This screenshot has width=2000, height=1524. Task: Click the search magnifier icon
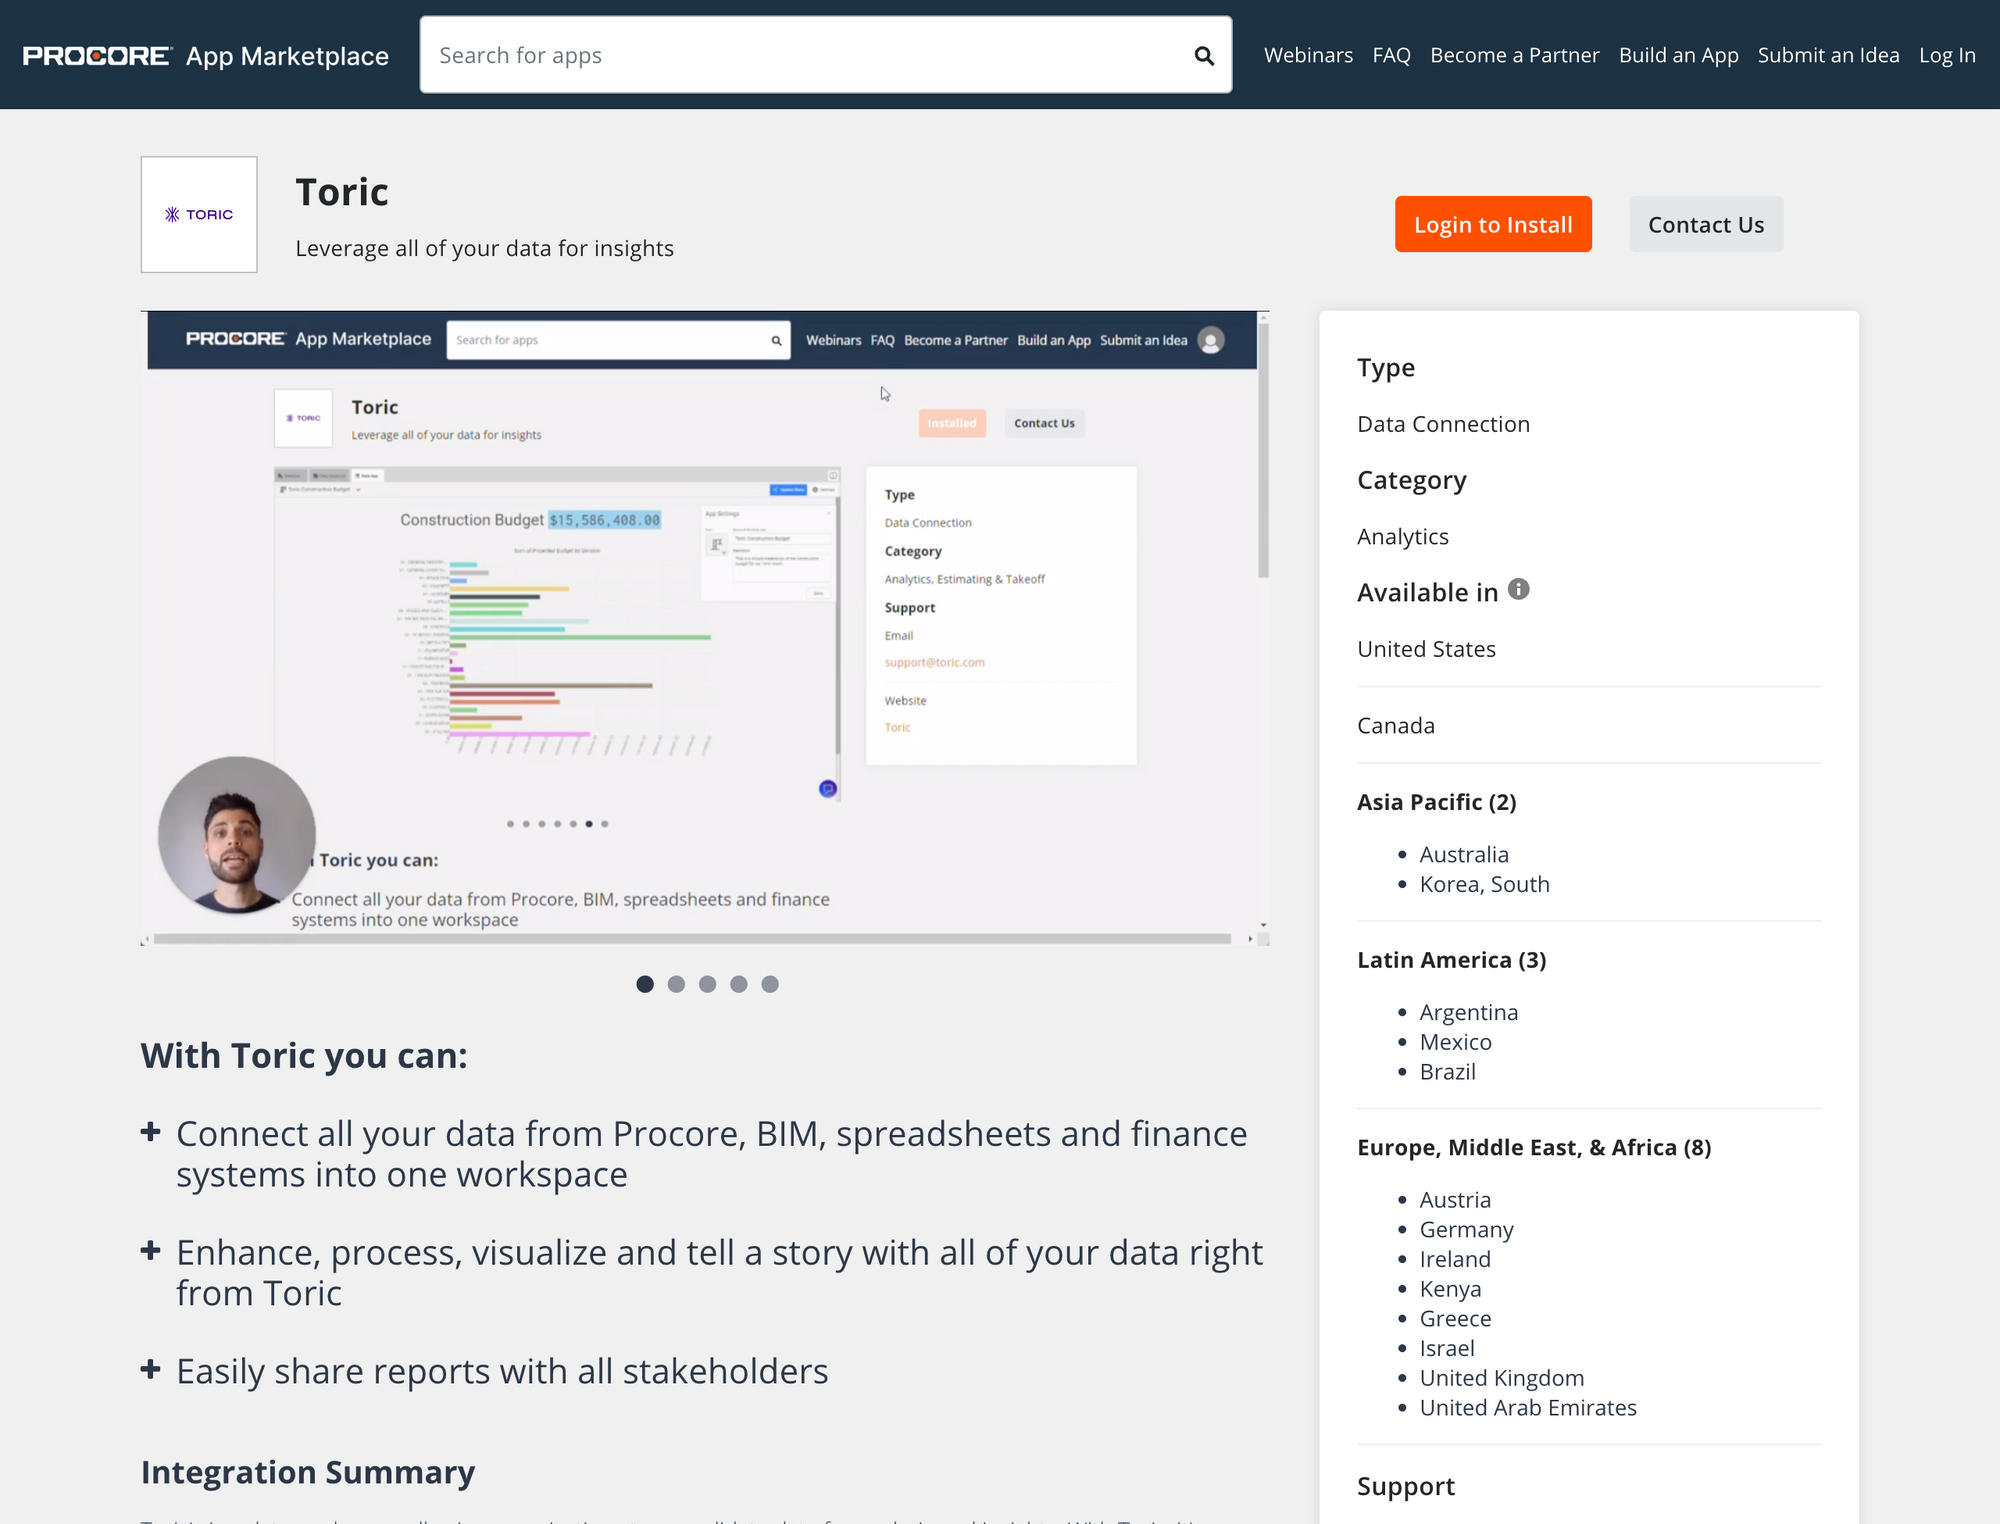click(1203, 54)
